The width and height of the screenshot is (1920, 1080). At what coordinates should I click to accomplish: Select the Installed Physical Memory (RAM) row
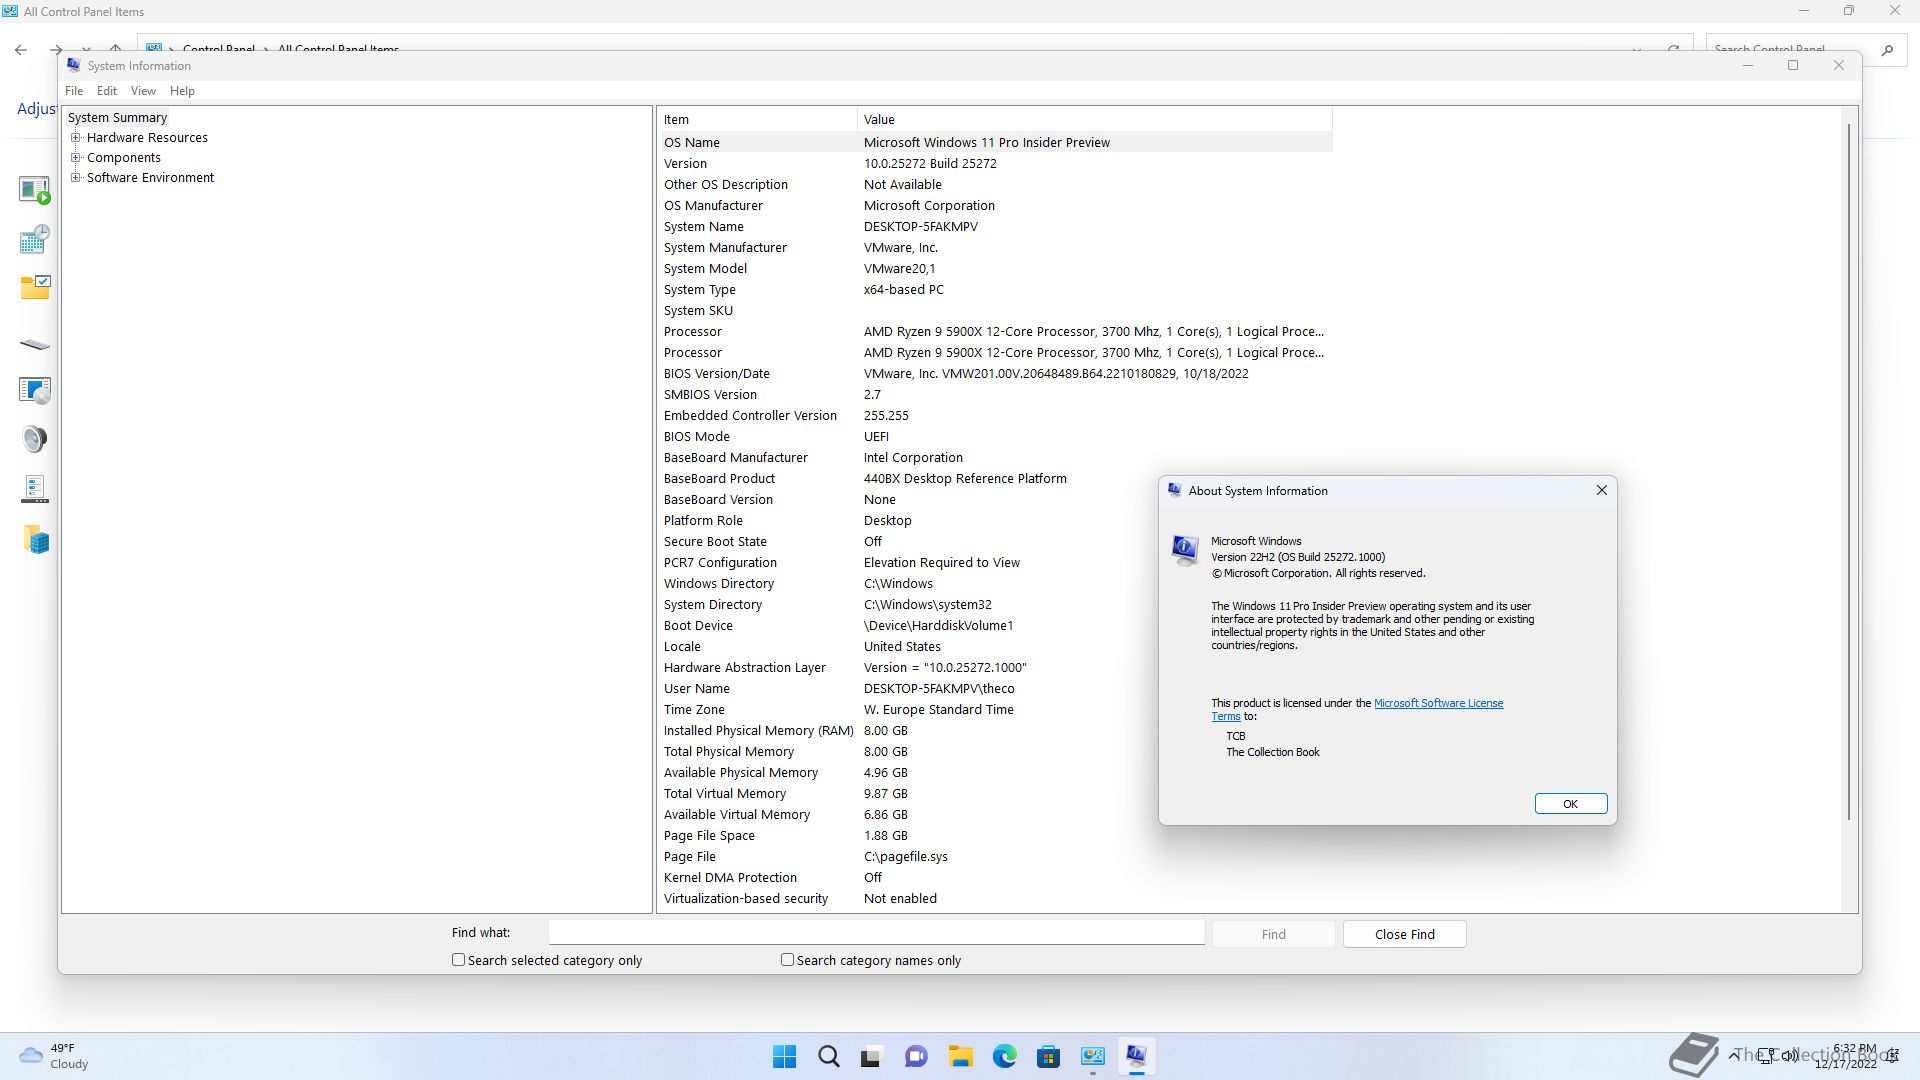point(995,730)
